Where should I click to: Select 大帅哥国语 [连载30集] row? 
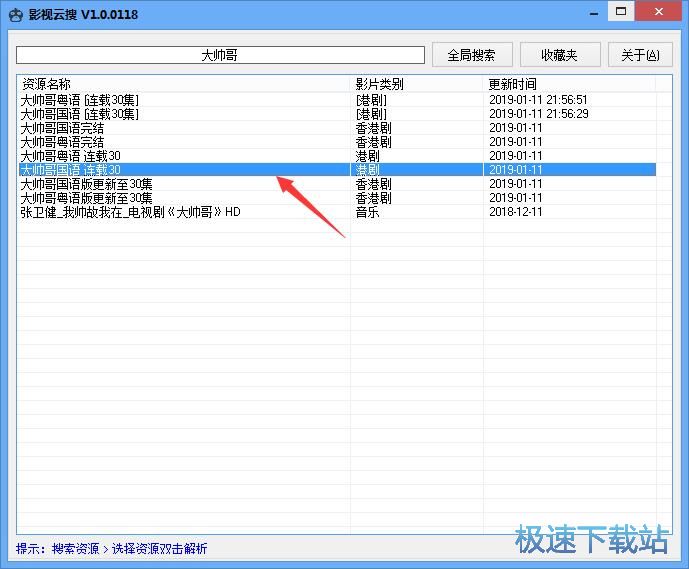click(x=80, y=114)
